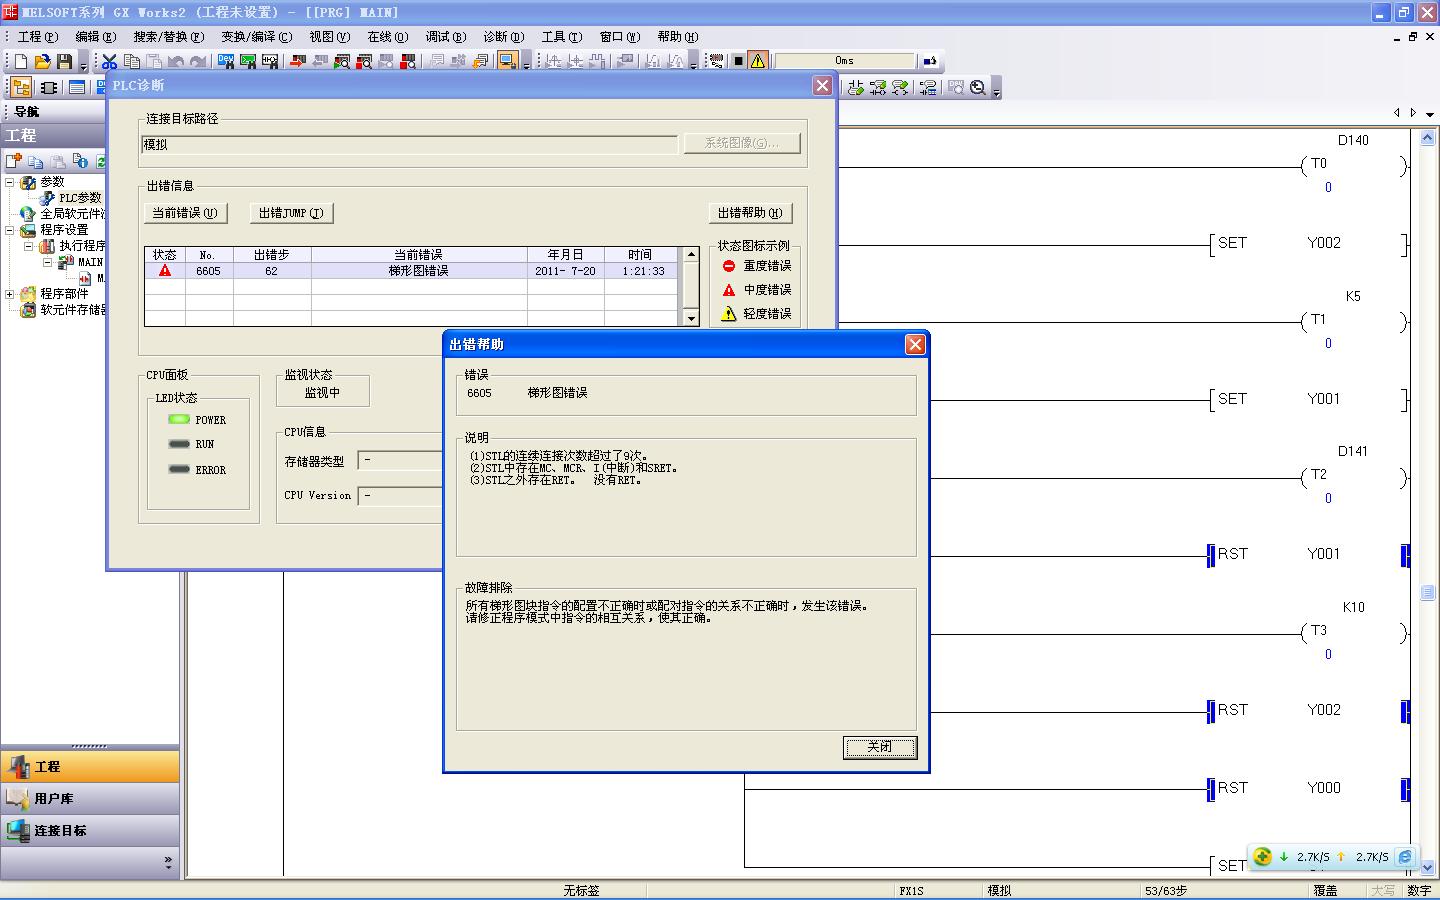Click the yellow warning triangle toolbar icon
The height and width of the screenshot is (900, 1440).
pos(758,61)
